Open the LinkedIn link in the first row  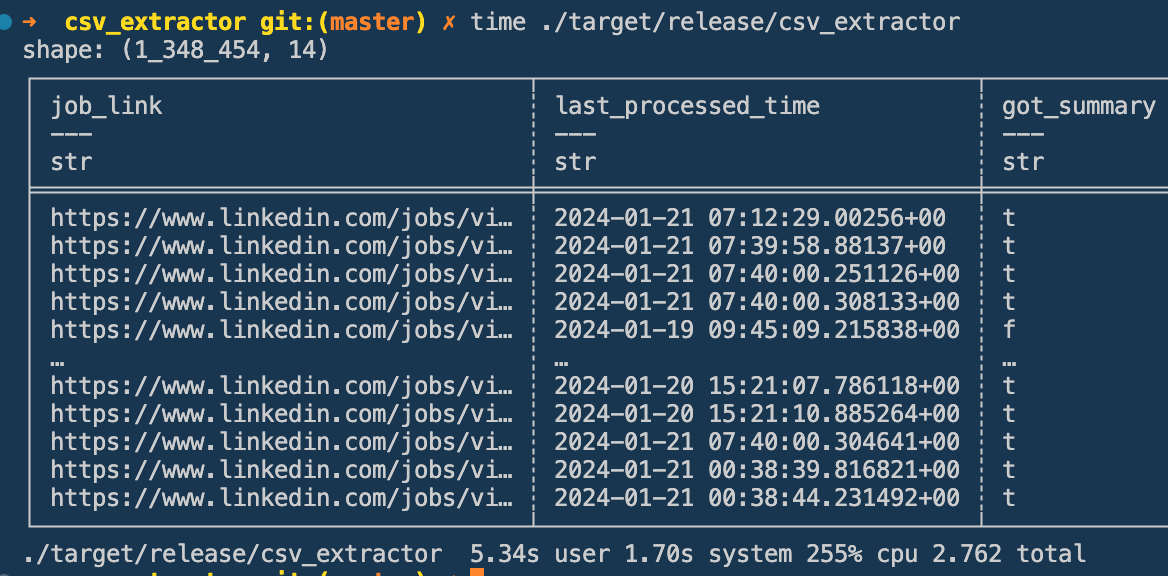(x=282, y=217)
